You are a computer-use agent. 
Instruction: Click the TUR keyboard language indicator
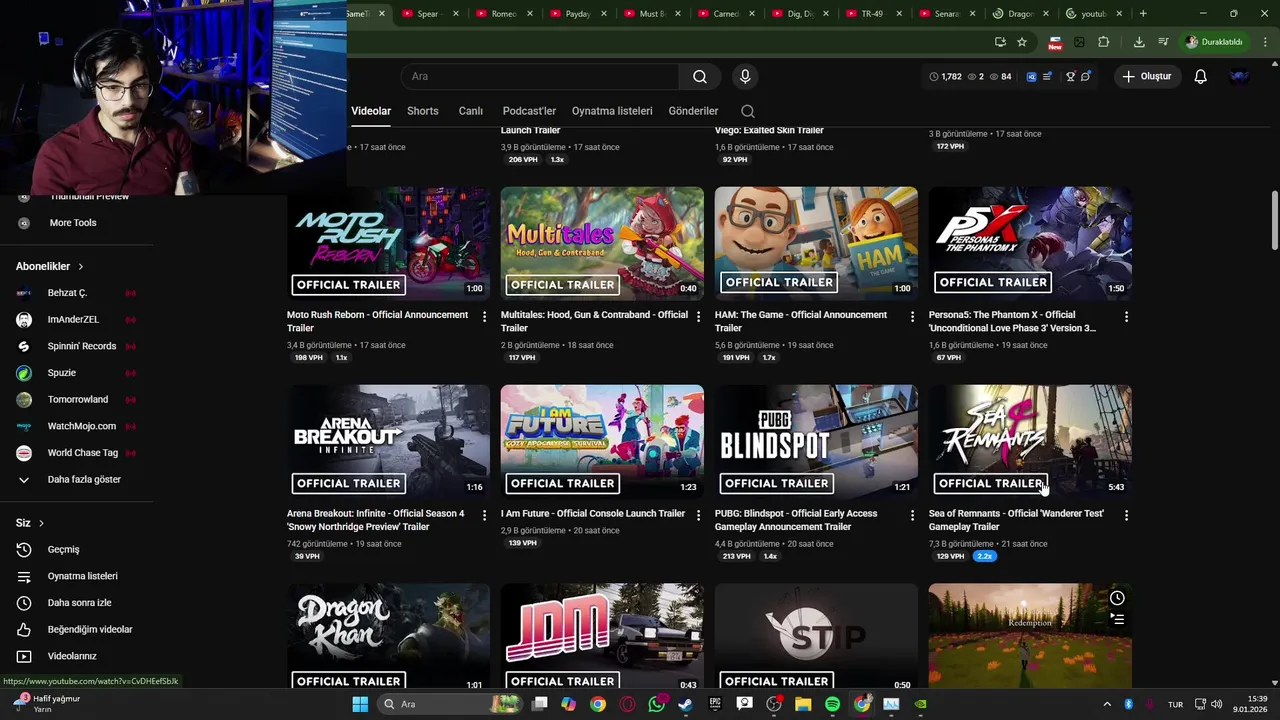1176,704
